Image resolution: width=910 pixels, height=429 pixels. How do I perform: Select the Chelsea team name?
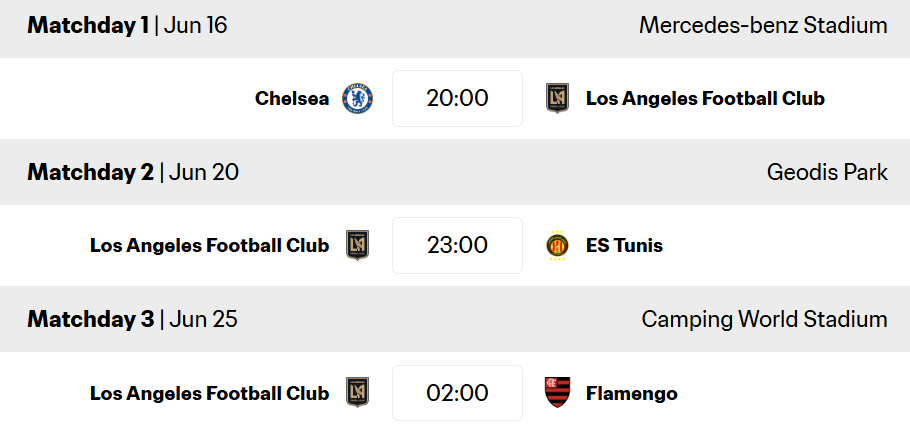pyautogui.click(x=292, y=99)
